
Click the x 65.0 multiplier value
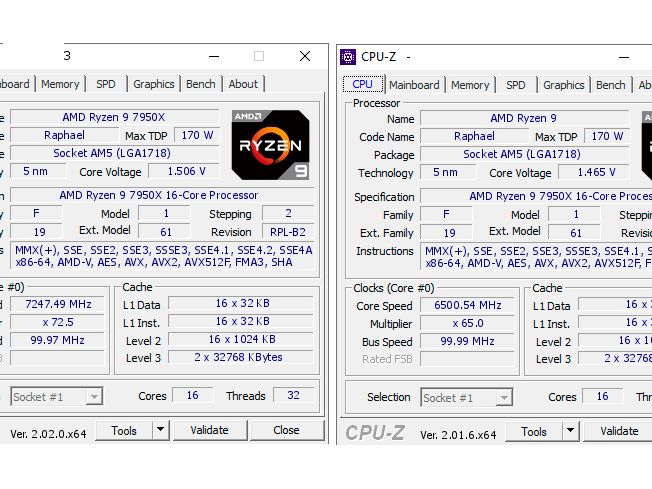467,323
